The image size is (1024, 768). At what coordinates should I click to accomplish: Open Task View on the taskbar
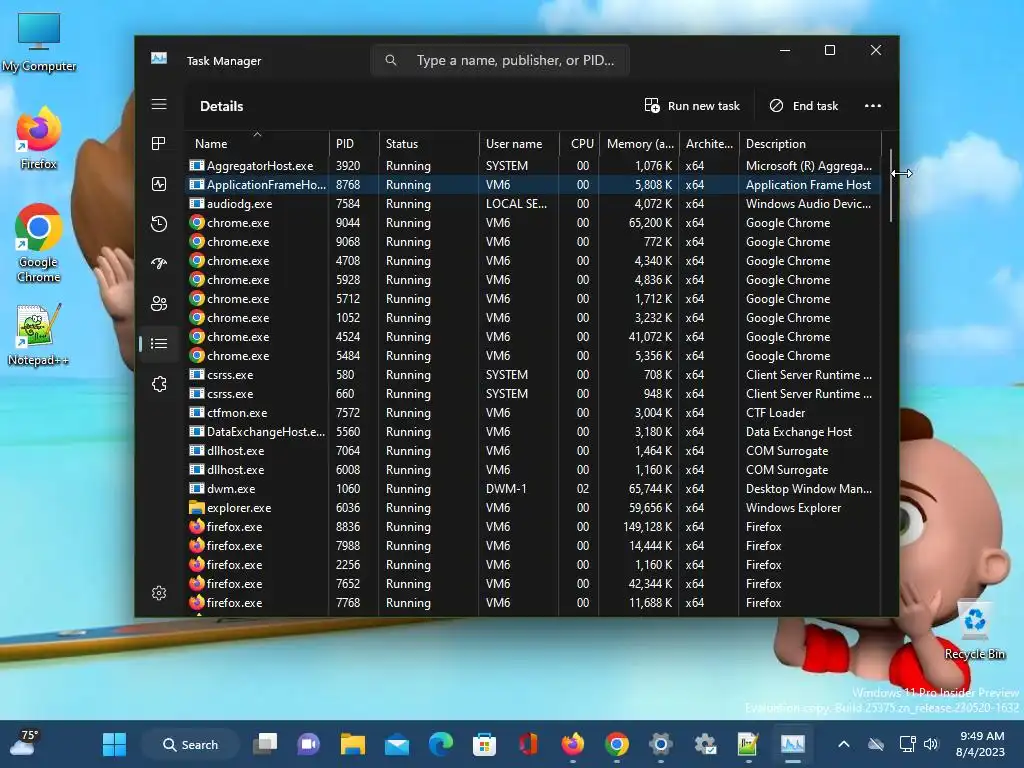pos(265,744)
